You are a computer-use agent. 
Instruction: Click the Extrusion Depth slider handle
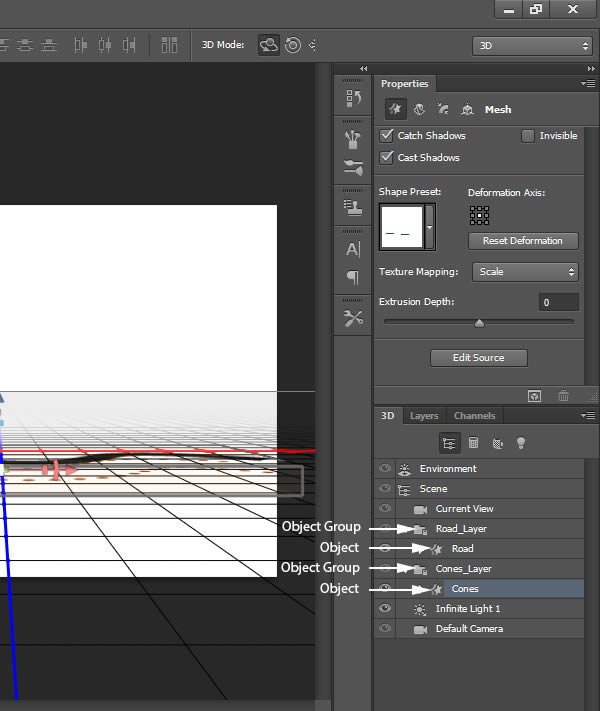point(479,323)
